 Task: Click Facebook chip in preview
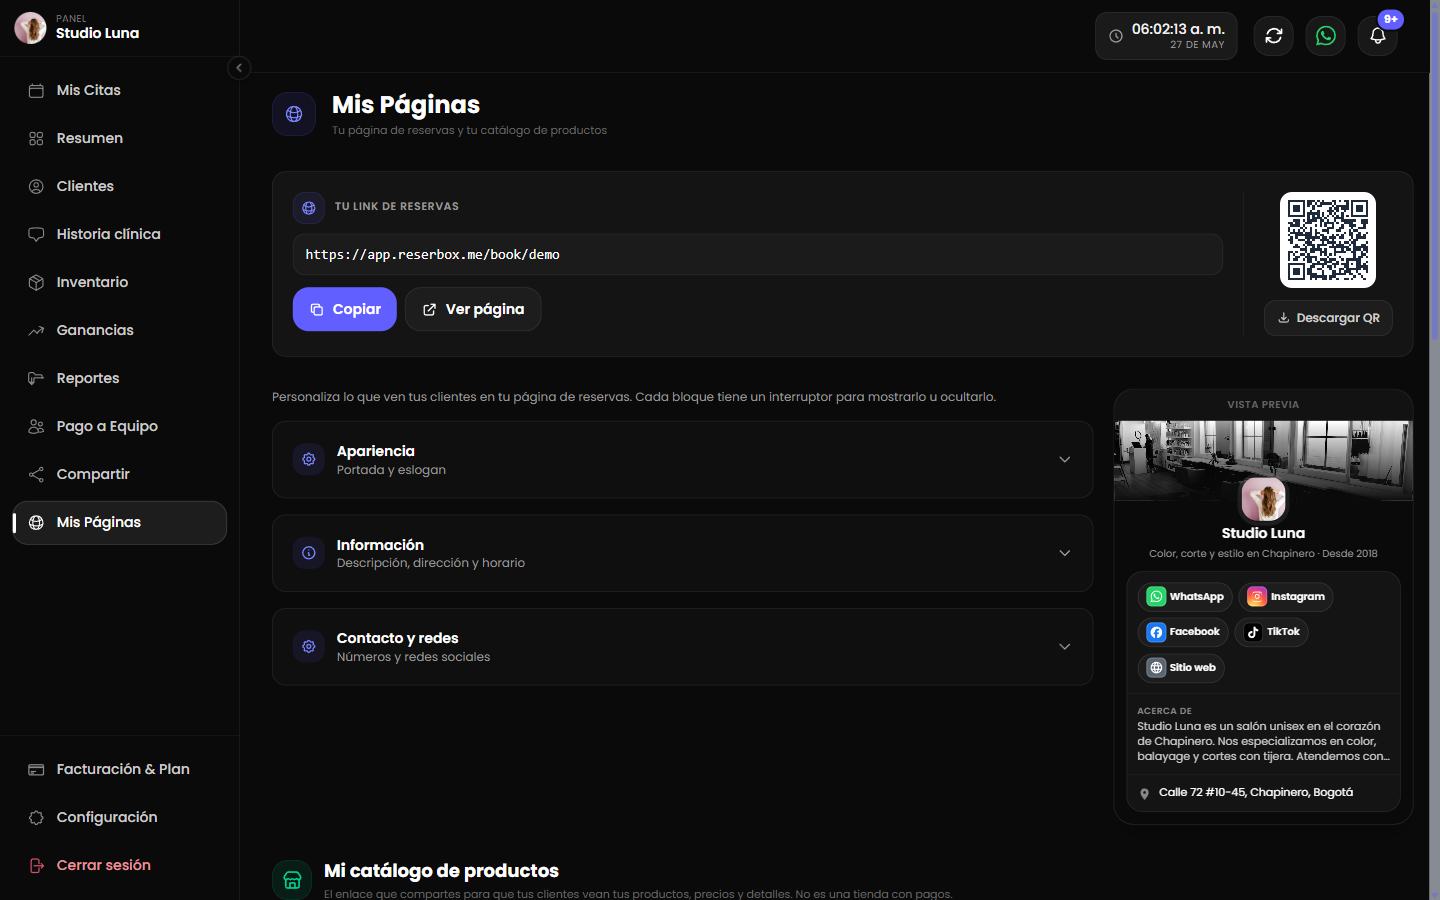coord(1183,632)
